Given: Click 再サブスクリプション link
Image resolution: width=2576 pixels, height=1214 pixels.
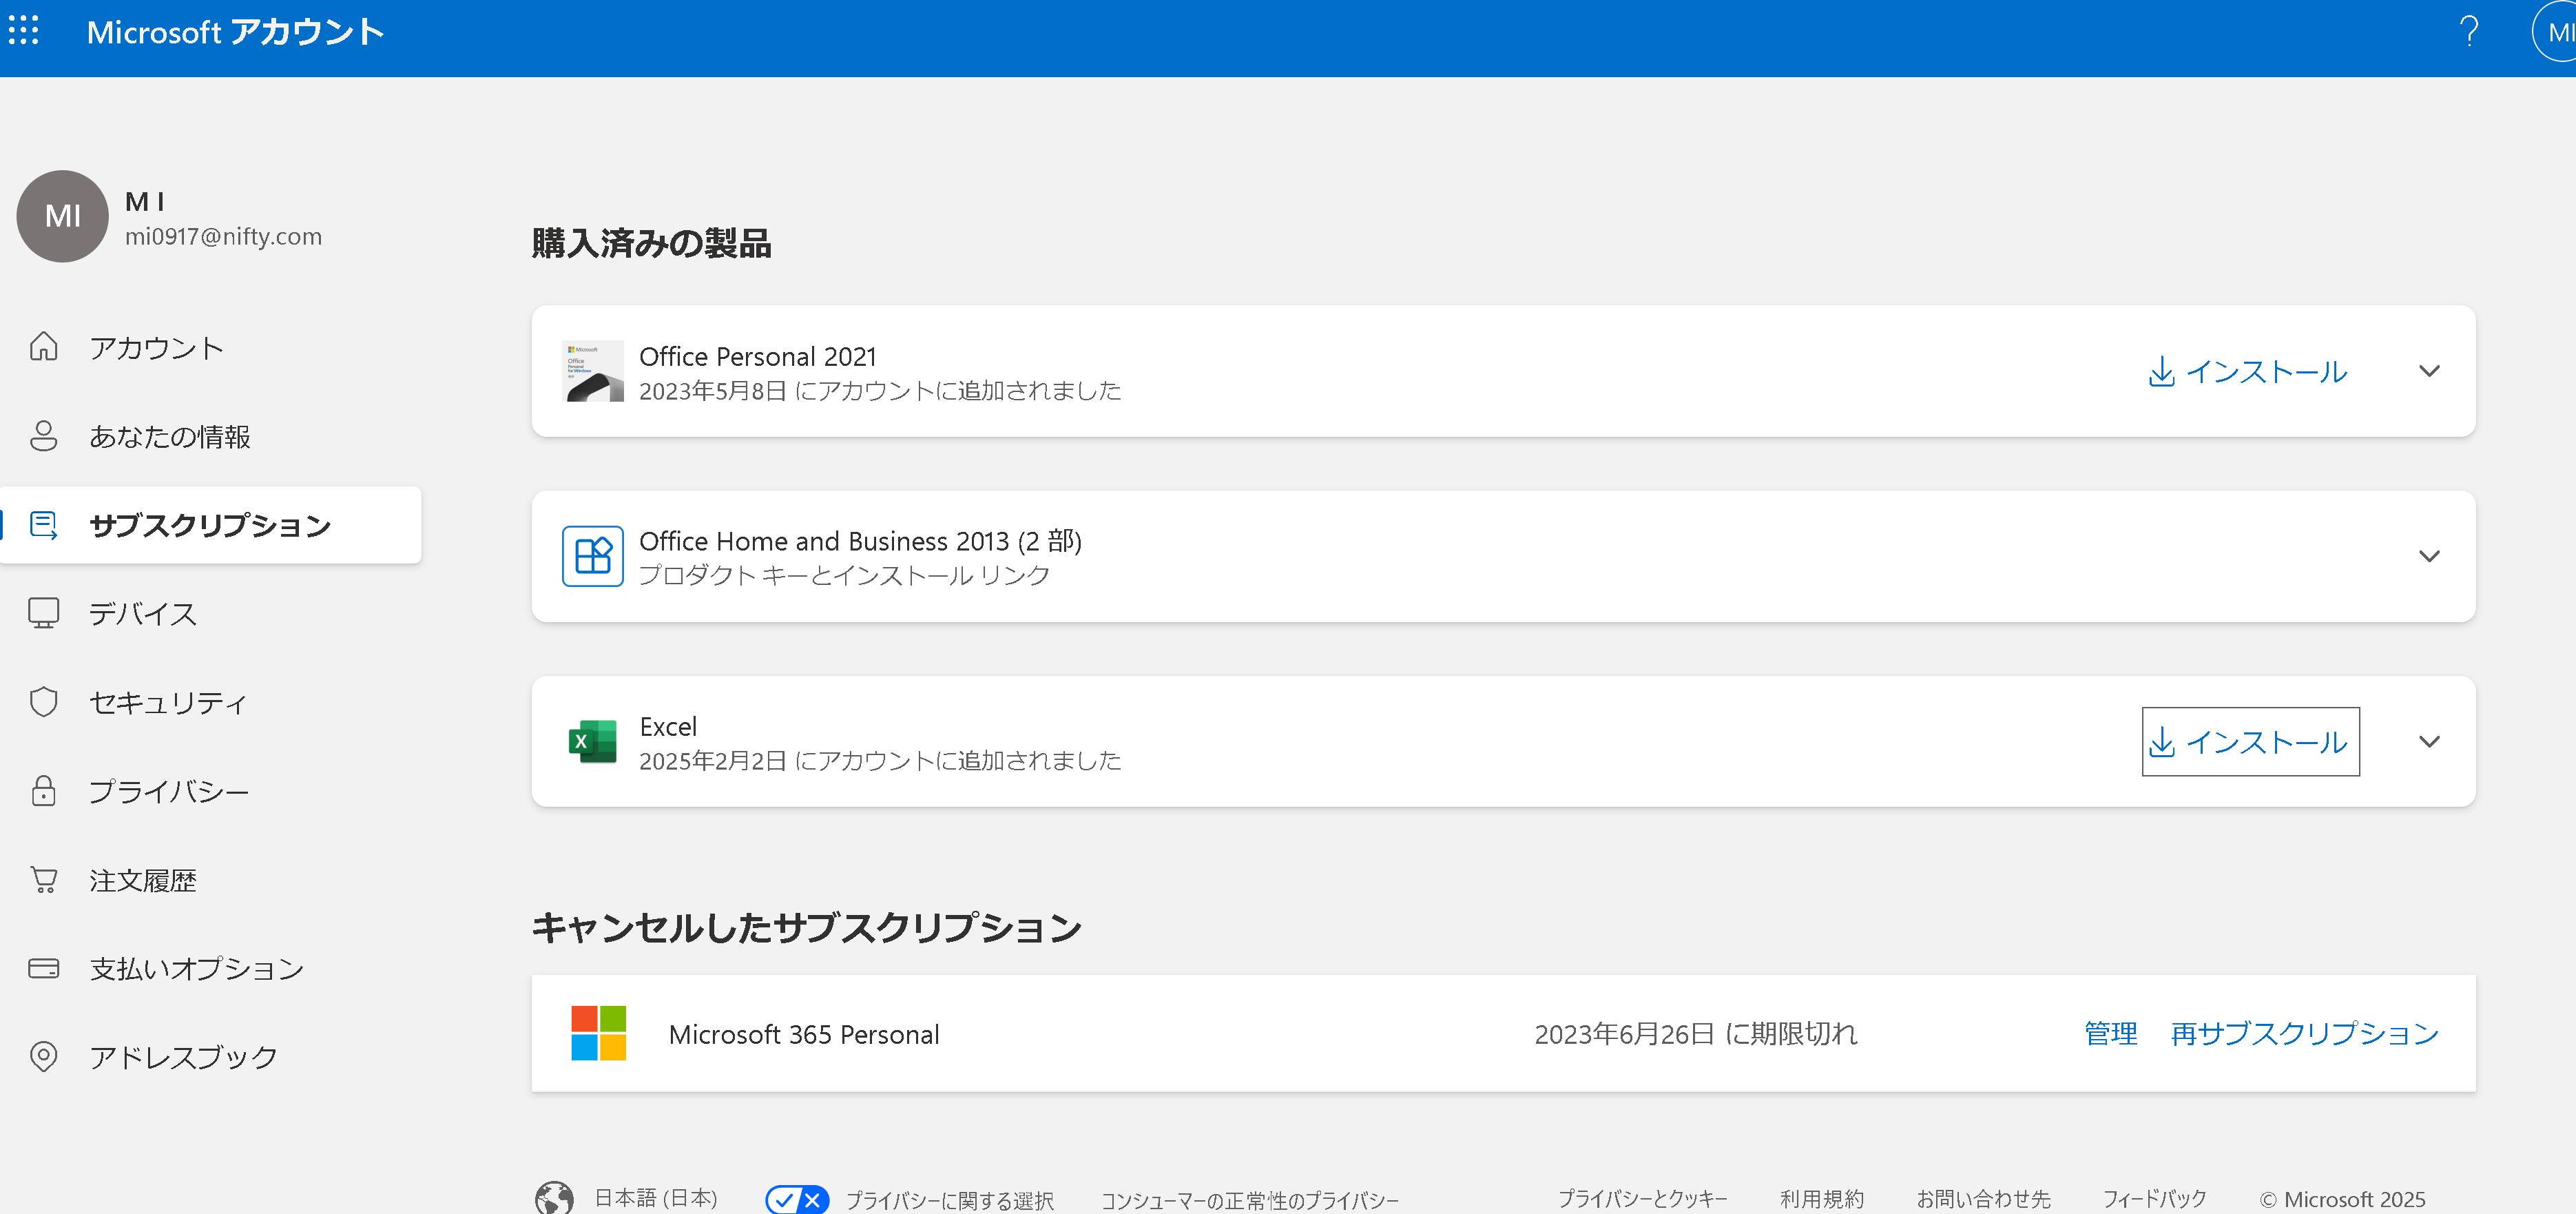Looking at the screenshot, I should coord(2305,1033).
